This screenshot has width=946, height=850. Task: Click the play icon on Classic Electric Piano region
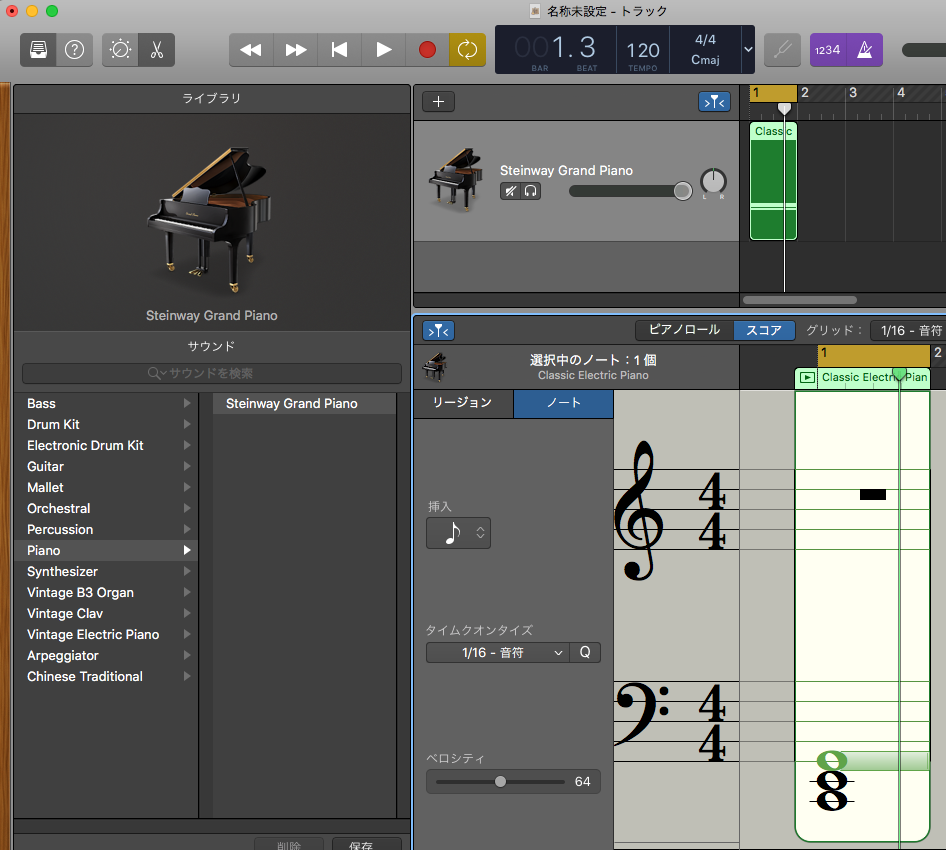[807, 378]
